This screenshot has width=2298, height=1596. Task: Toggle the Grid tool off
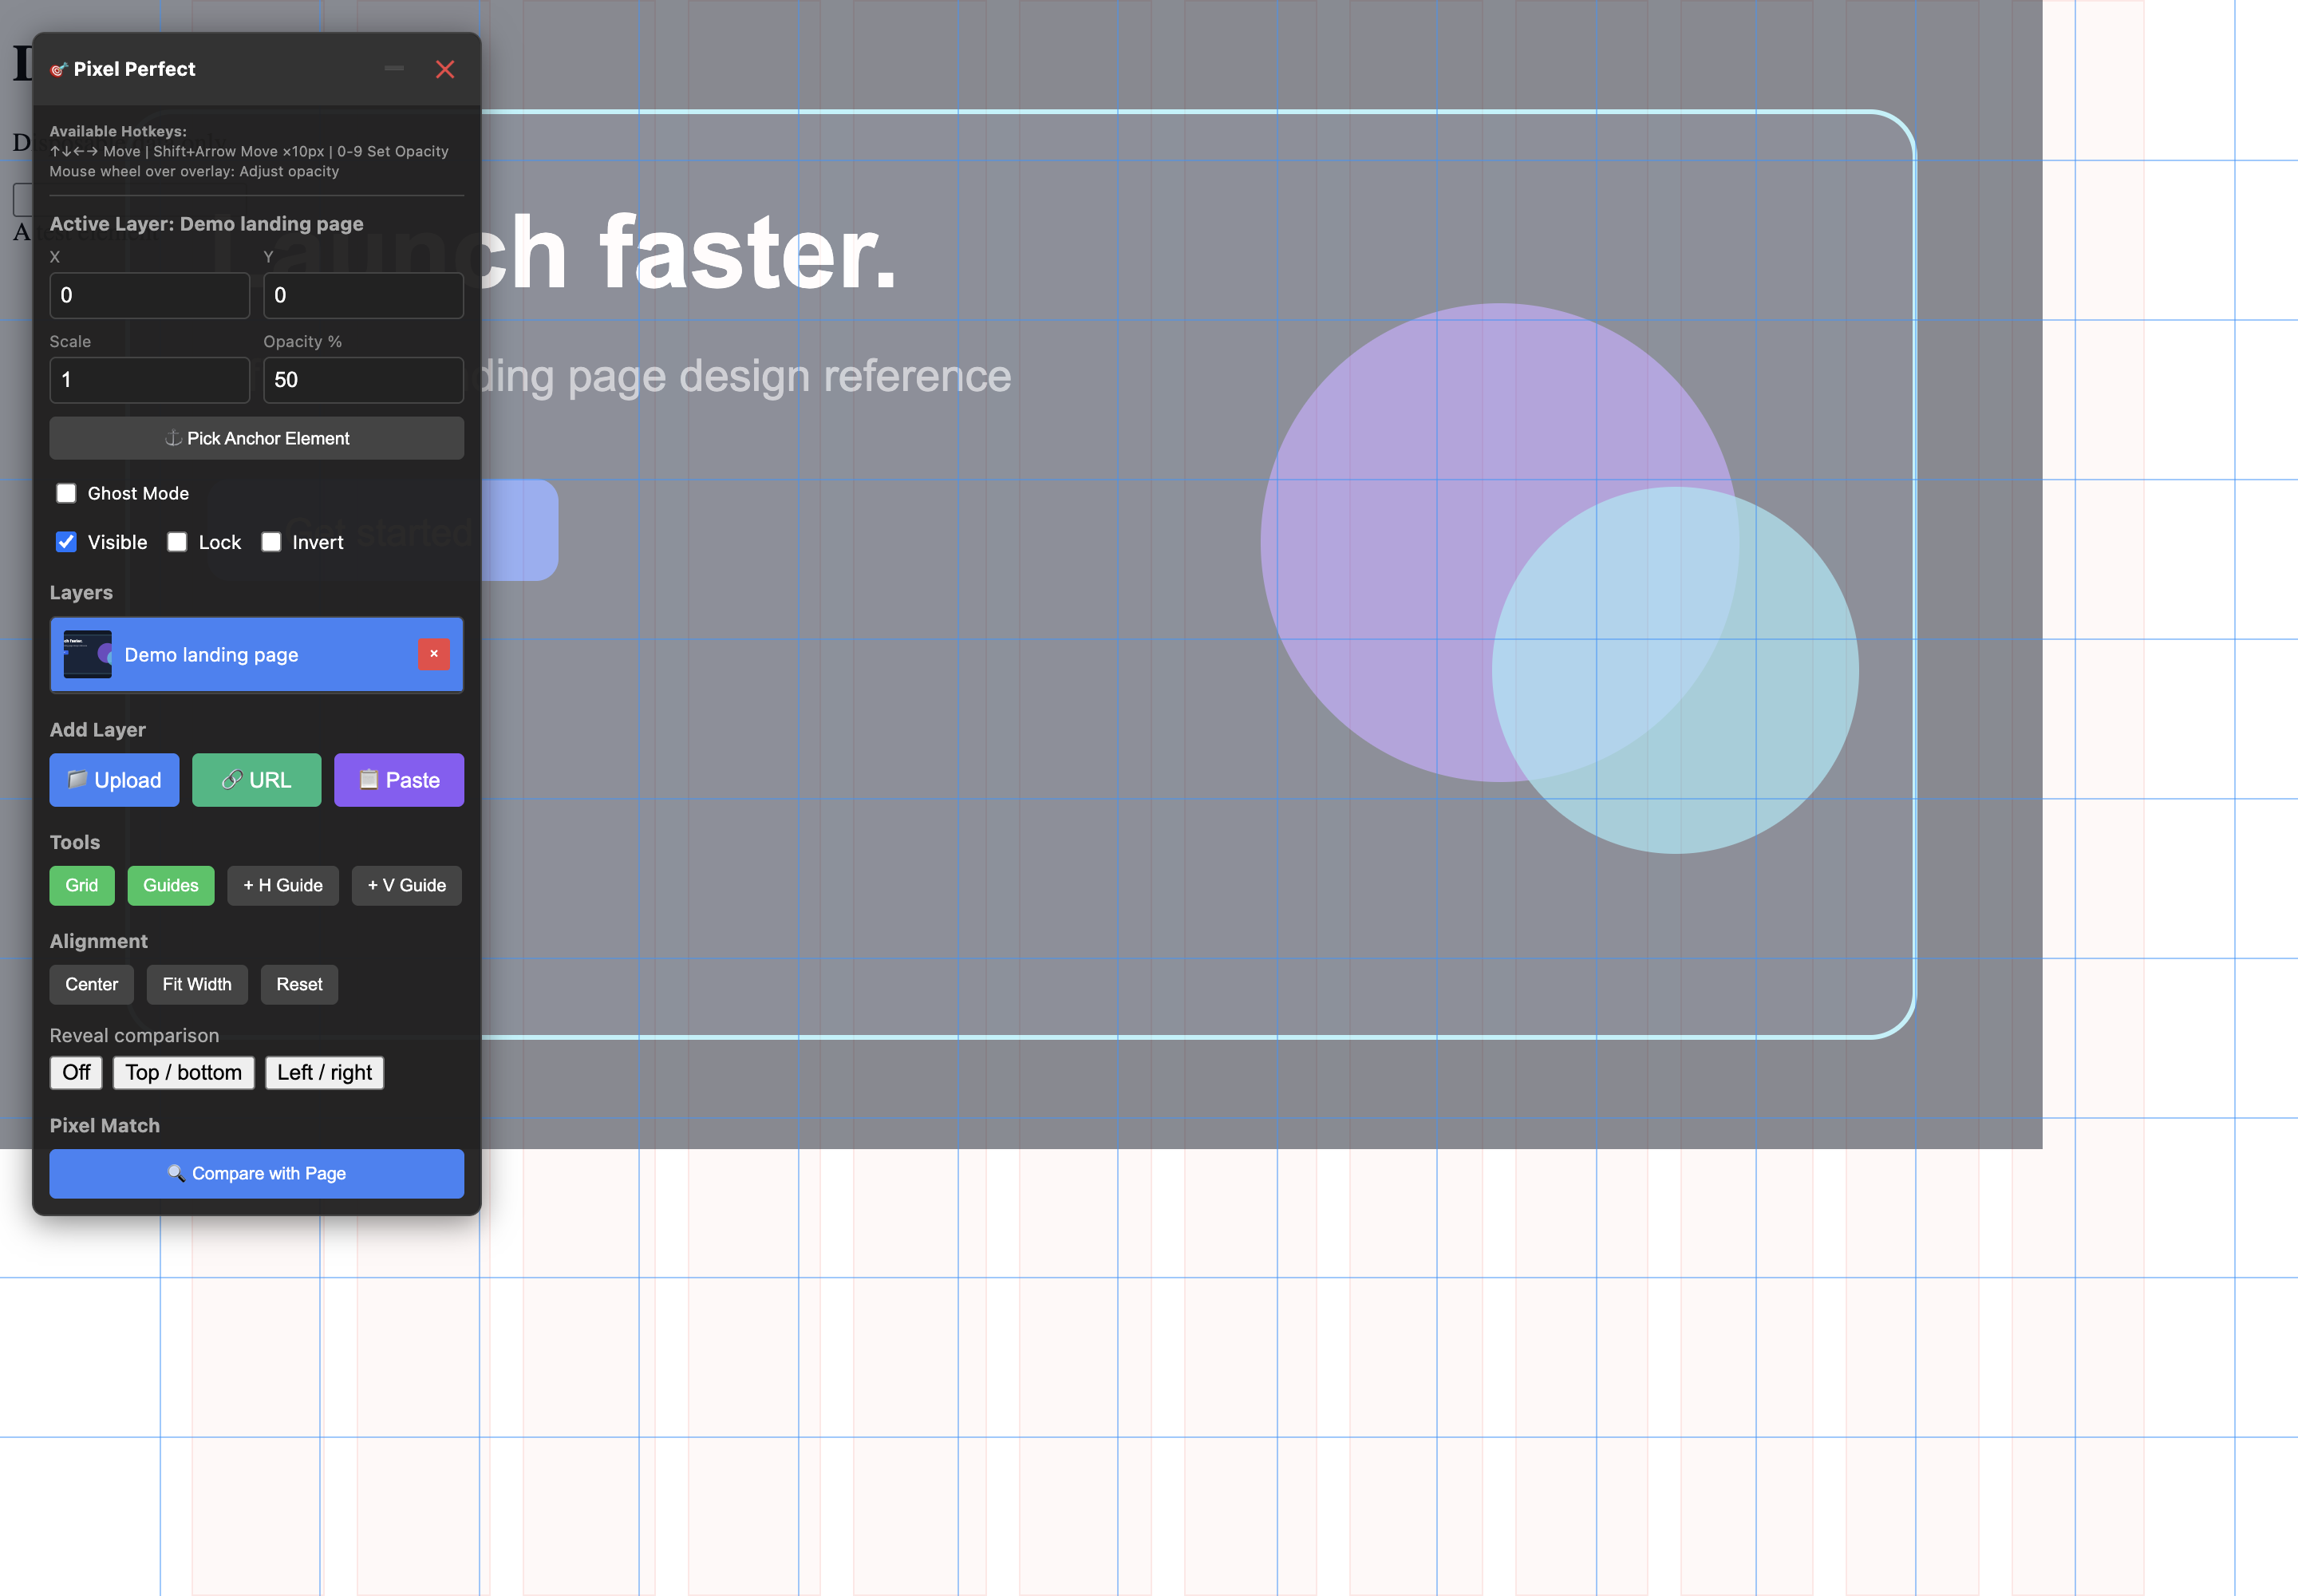(x=82, y=885)
